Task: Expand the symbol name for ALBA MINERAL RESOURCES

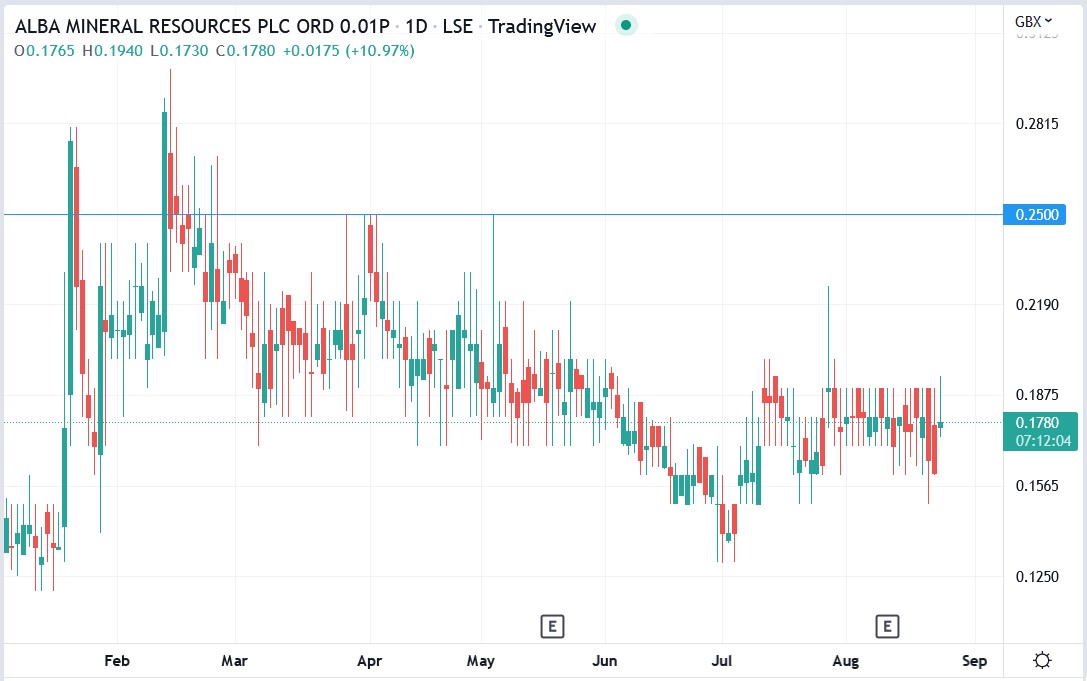Action: [x=200, y=27]
